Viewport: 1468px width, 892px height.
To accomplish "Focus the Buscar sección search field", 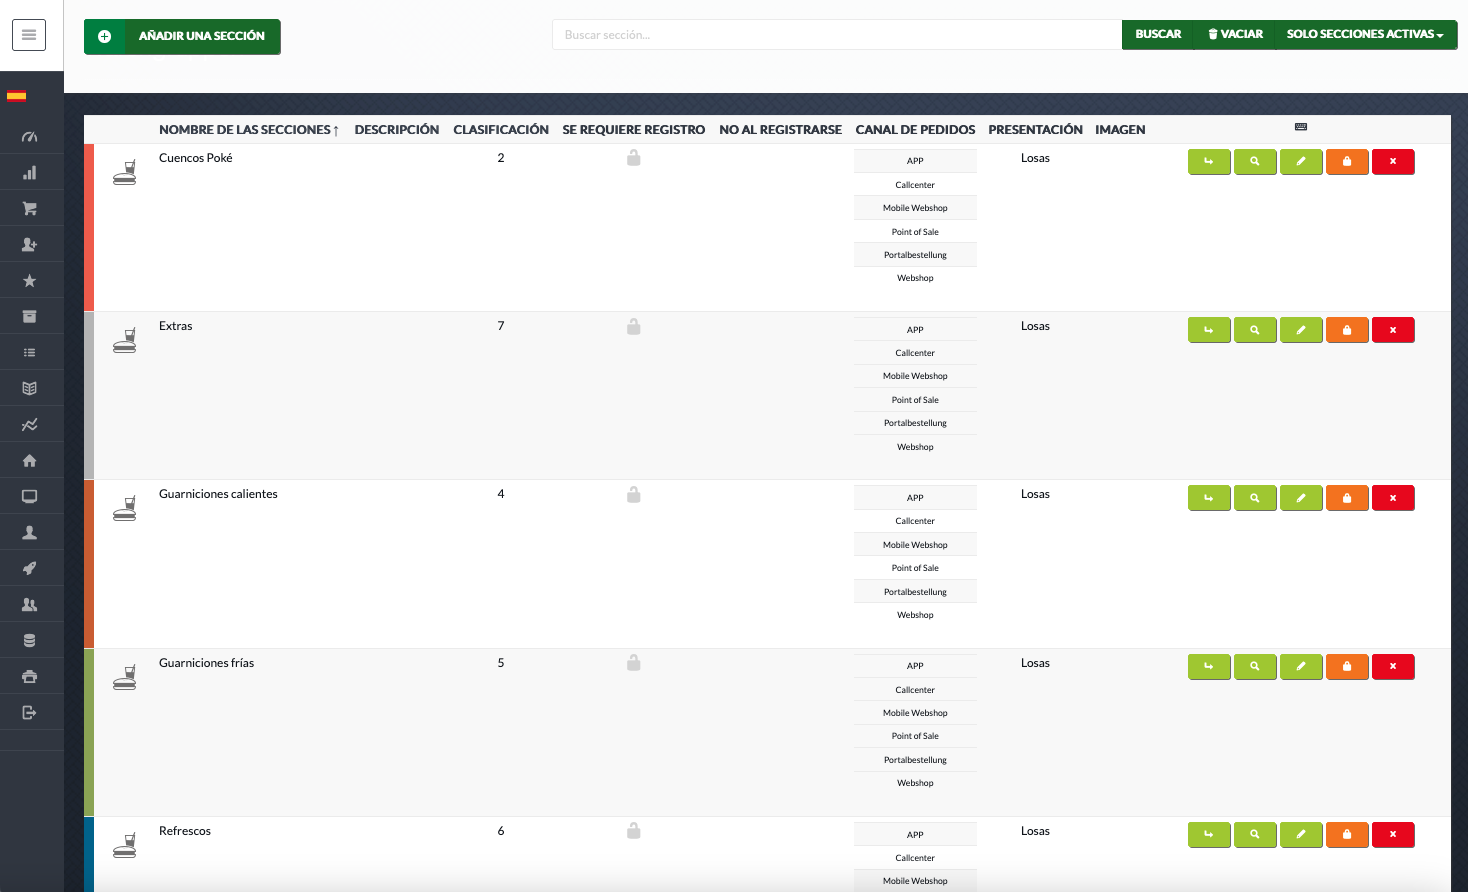I will coord(837,35).
